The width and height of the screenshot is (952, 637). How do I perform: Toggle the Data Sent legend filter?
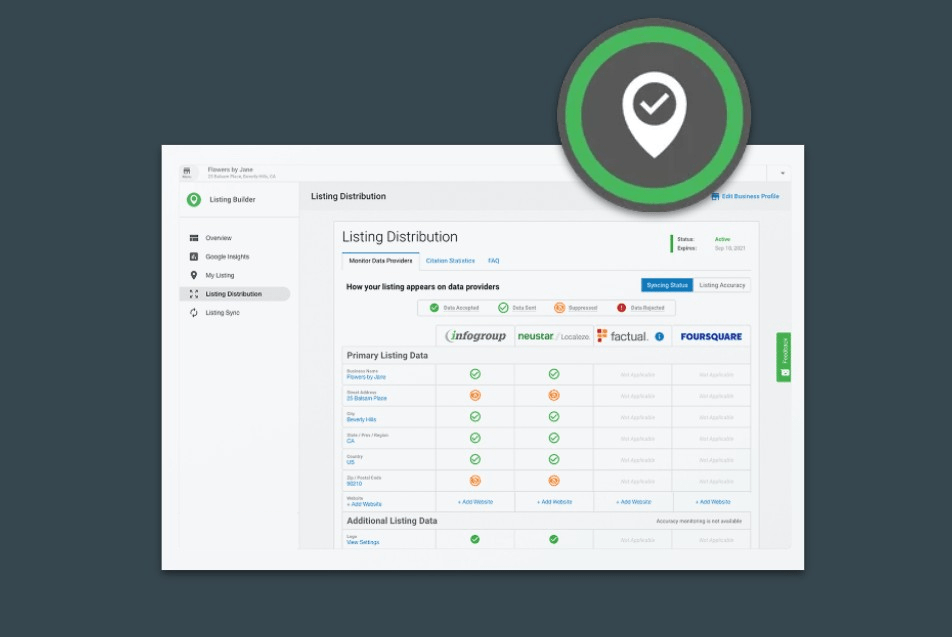click(502, 308)
